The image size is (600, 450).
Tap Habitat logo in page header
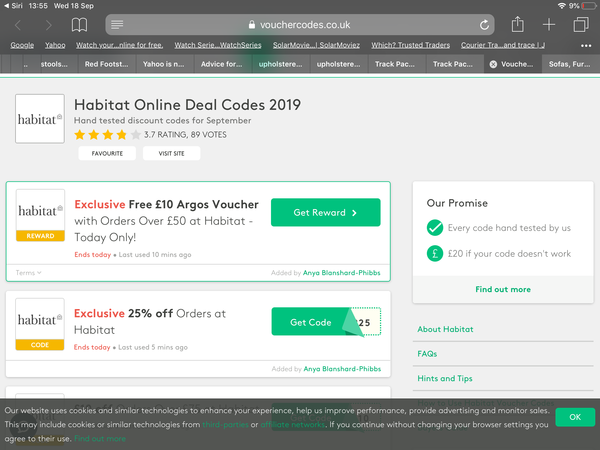[40, 119]
